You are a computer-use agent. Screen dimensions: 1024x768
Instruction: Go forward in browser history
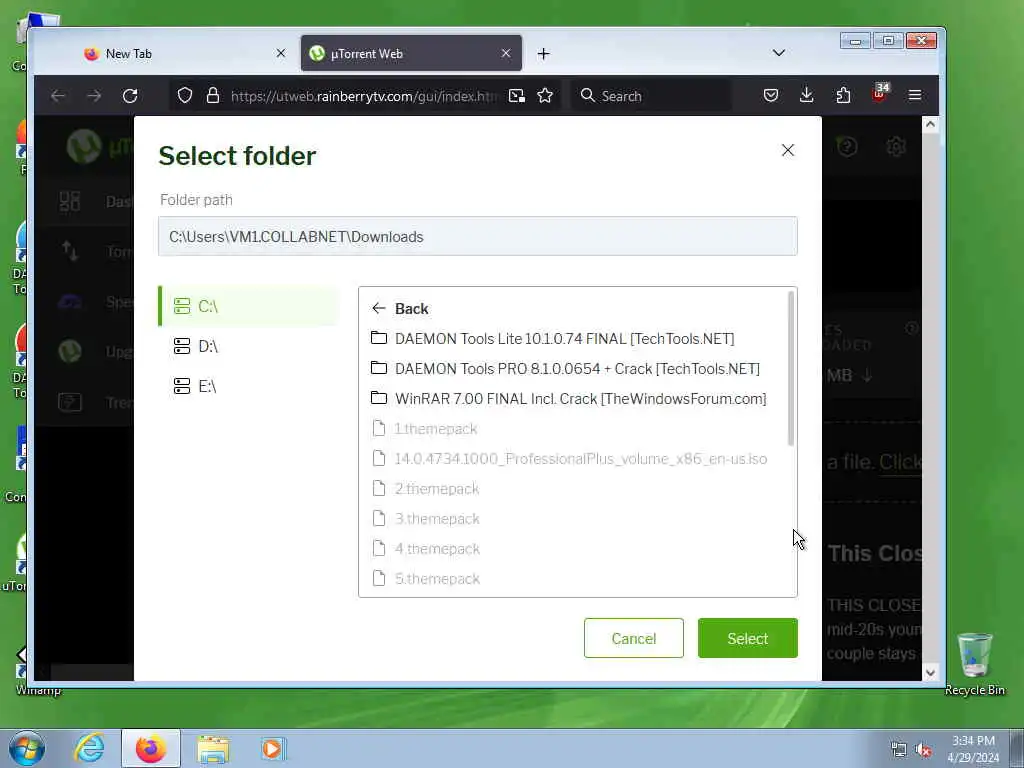94,96
